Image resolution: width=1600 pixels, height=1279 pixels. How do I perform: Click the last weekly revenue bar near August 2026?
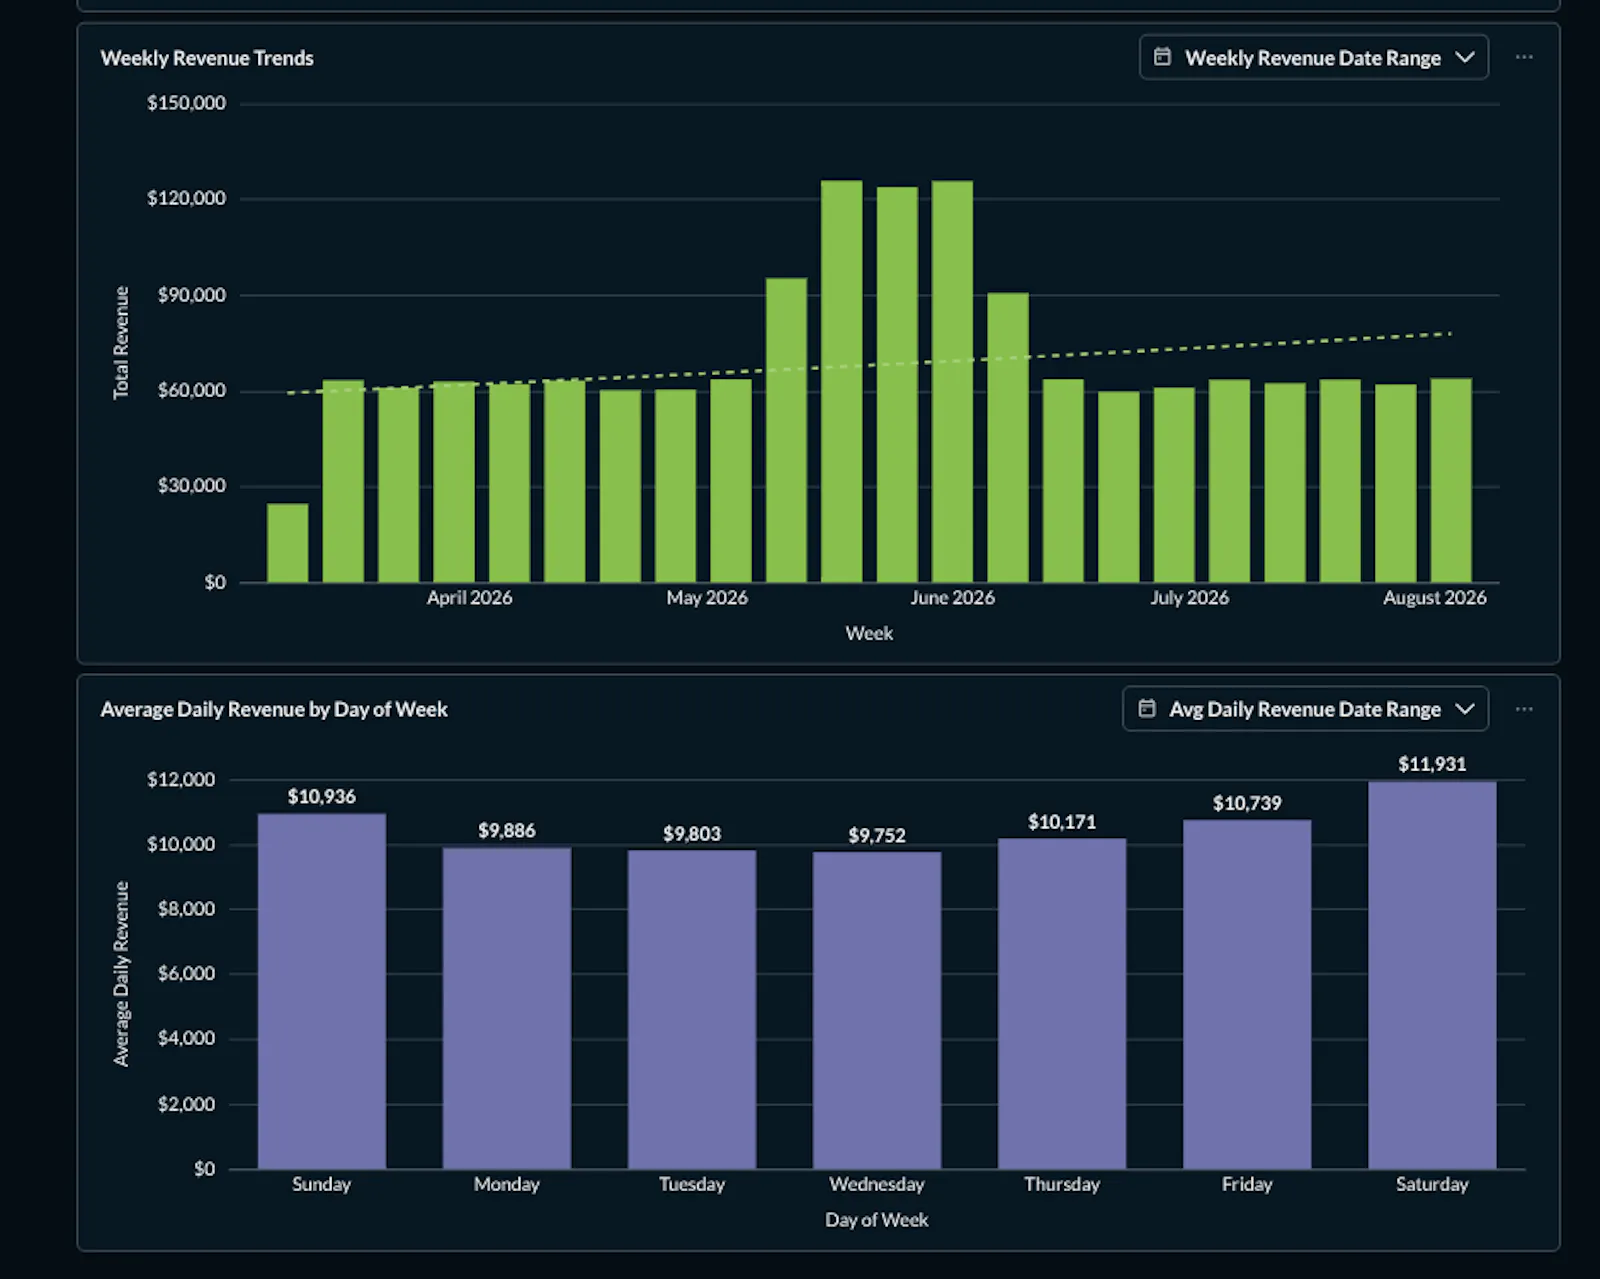pyautogui.click(x=1451, y=480)
